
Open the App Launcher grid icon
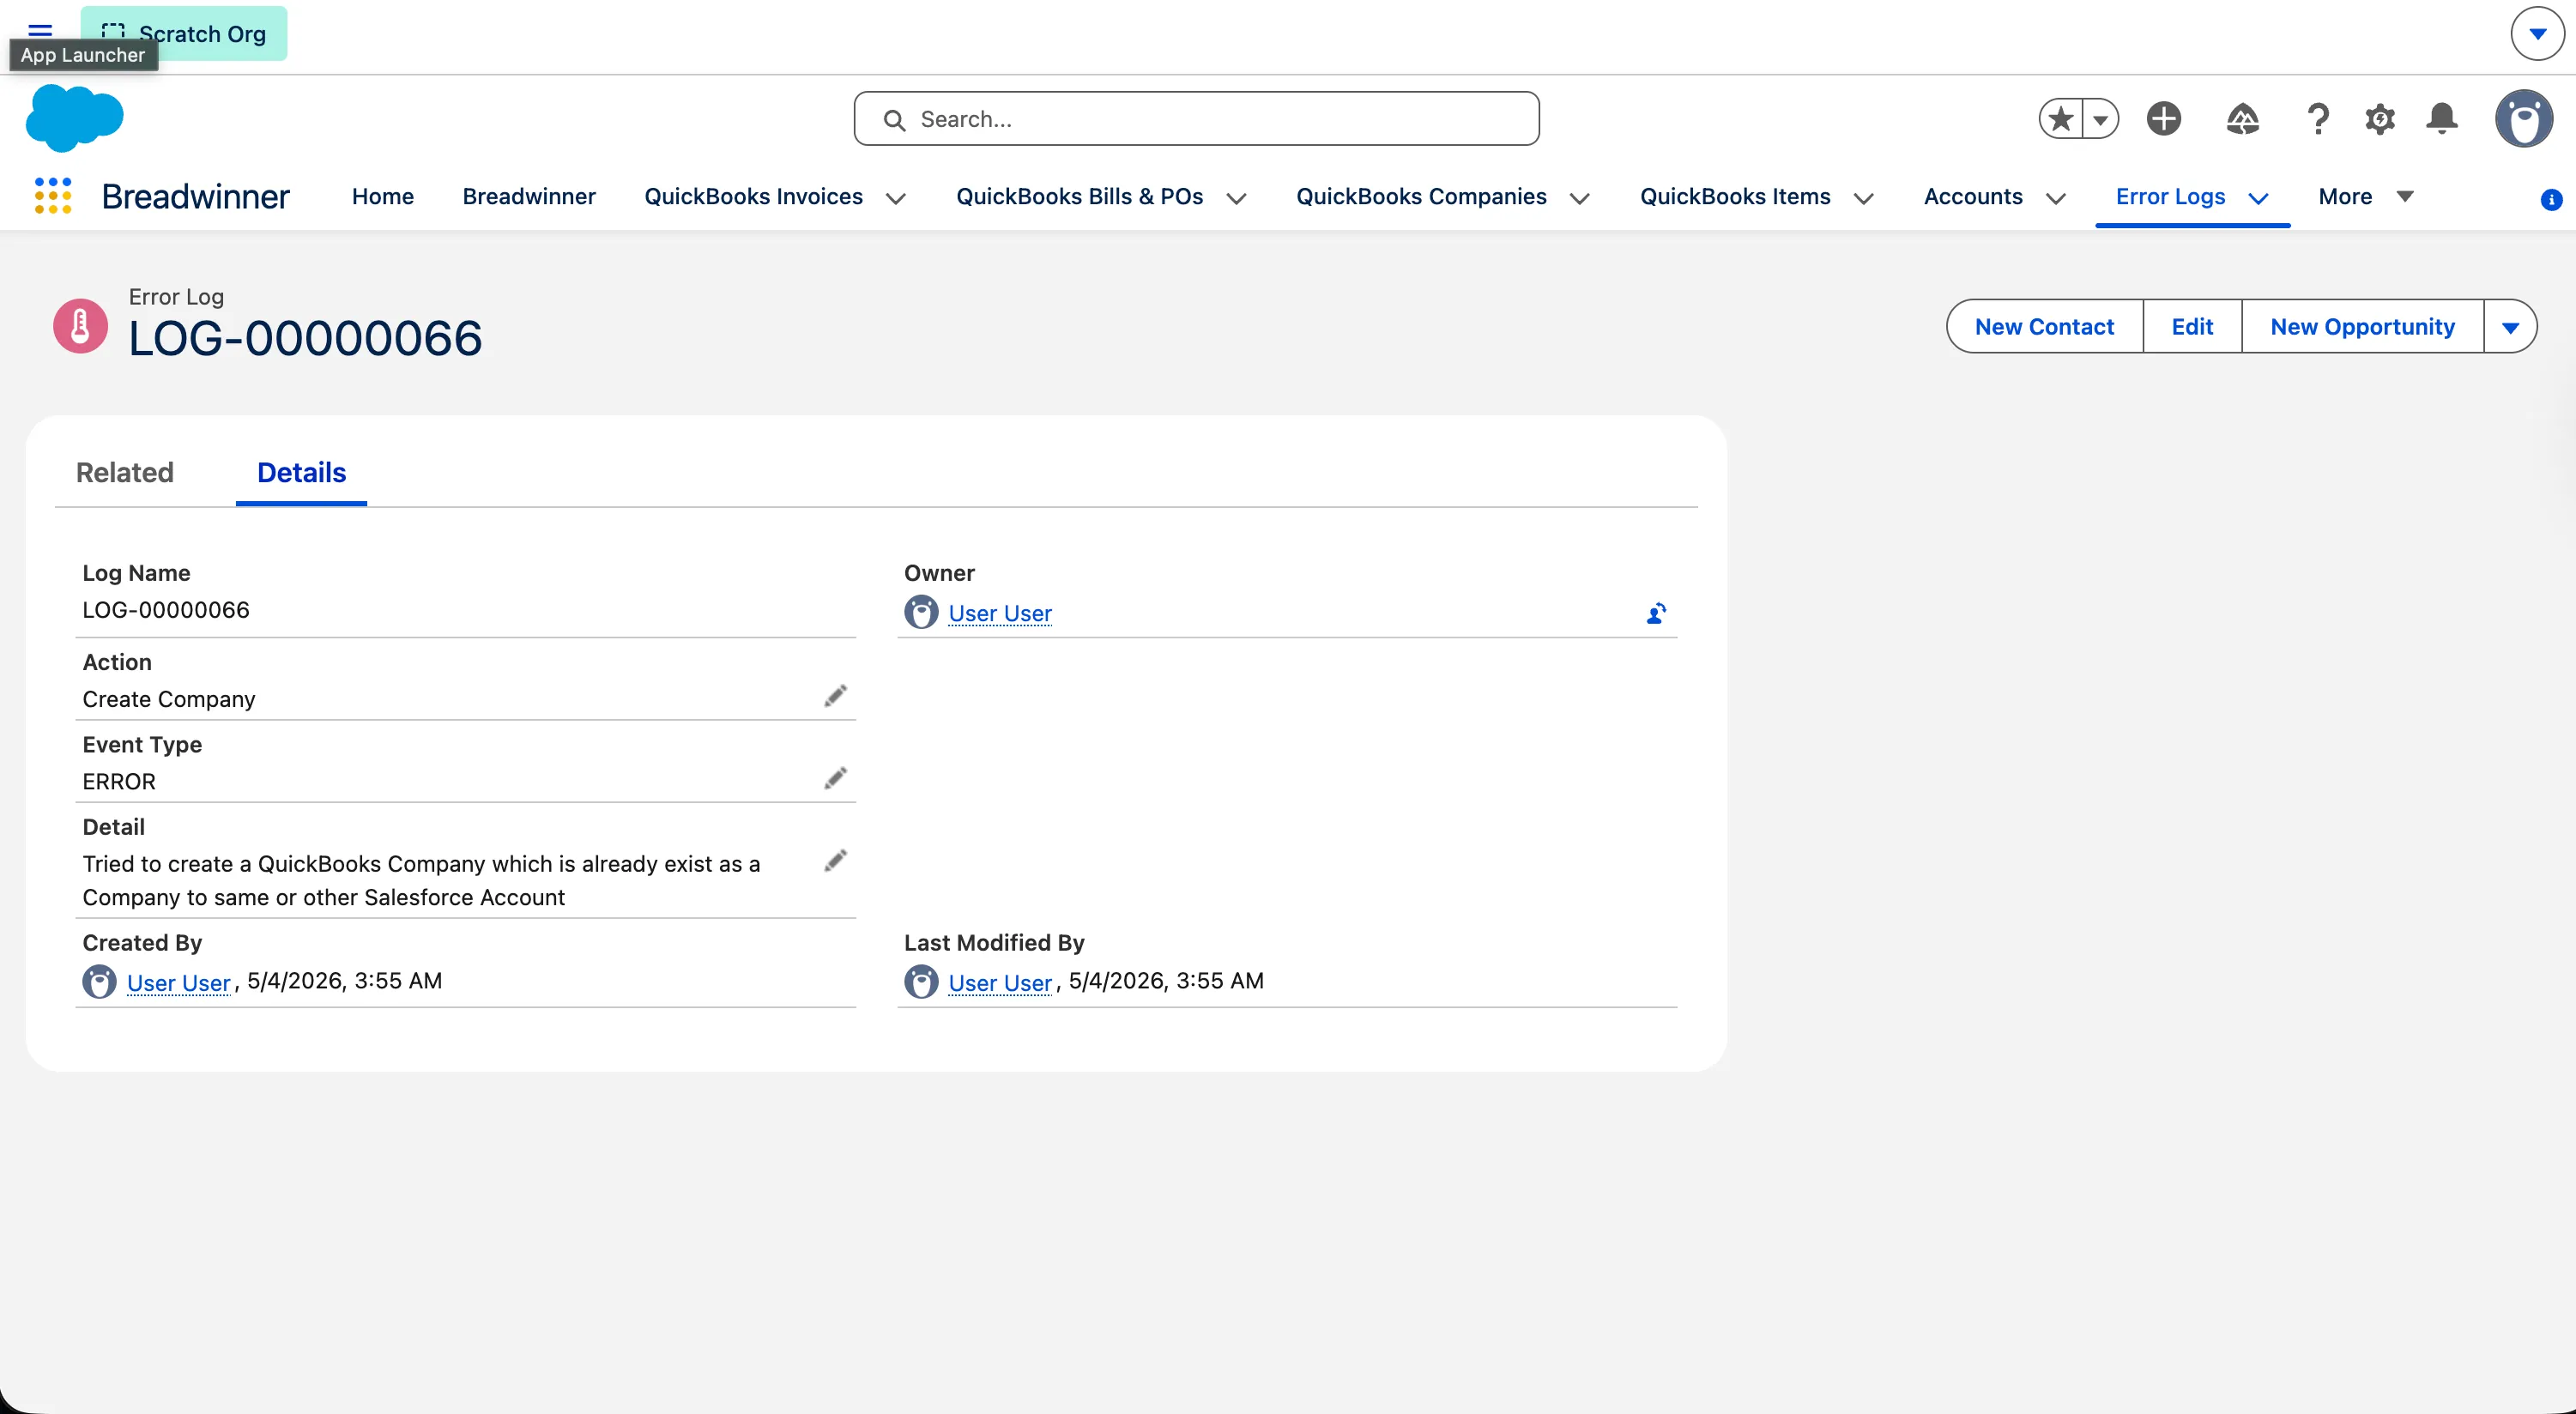click(53, 196)
